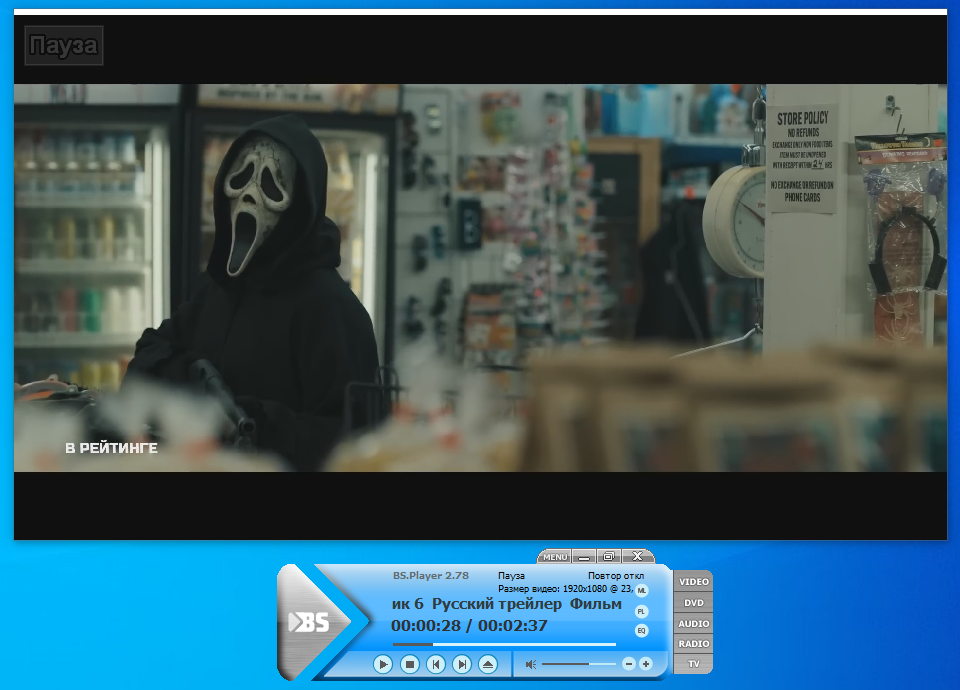Click the 00:00:28 / 00:02:37 time display
Image resolution: width=960 pixels, height=690 pixels.
point(469,626)
